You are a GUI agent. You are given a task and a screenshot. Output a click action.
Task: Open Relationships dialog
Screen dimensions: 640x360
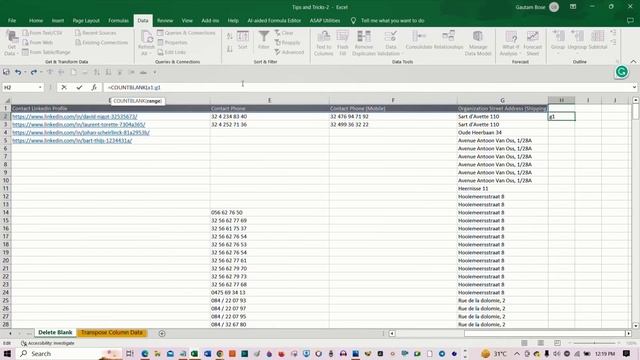click(x=448, y=40)
